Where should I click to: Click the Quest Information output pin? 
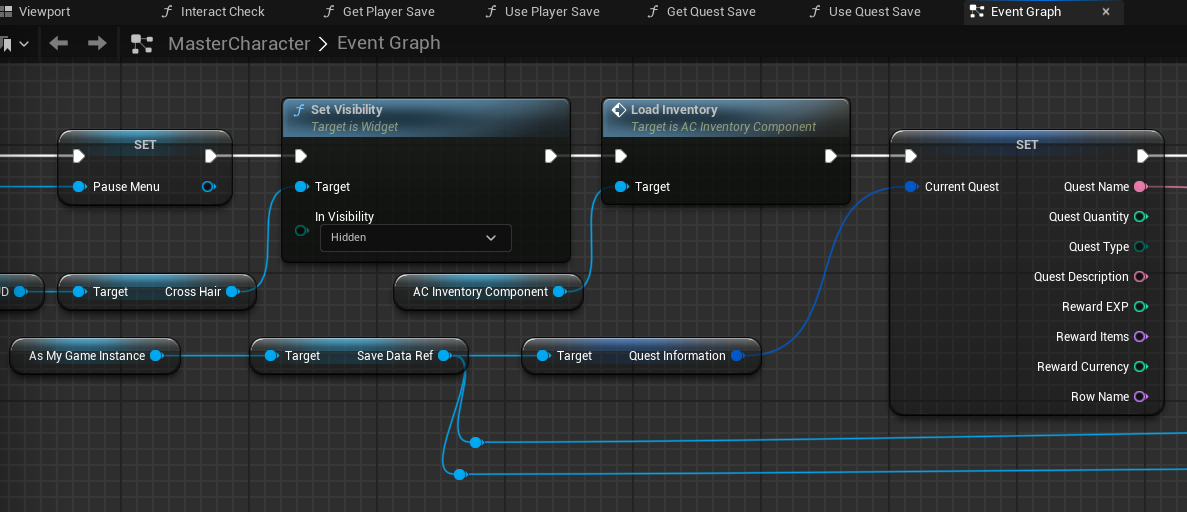tap(737, 355)
